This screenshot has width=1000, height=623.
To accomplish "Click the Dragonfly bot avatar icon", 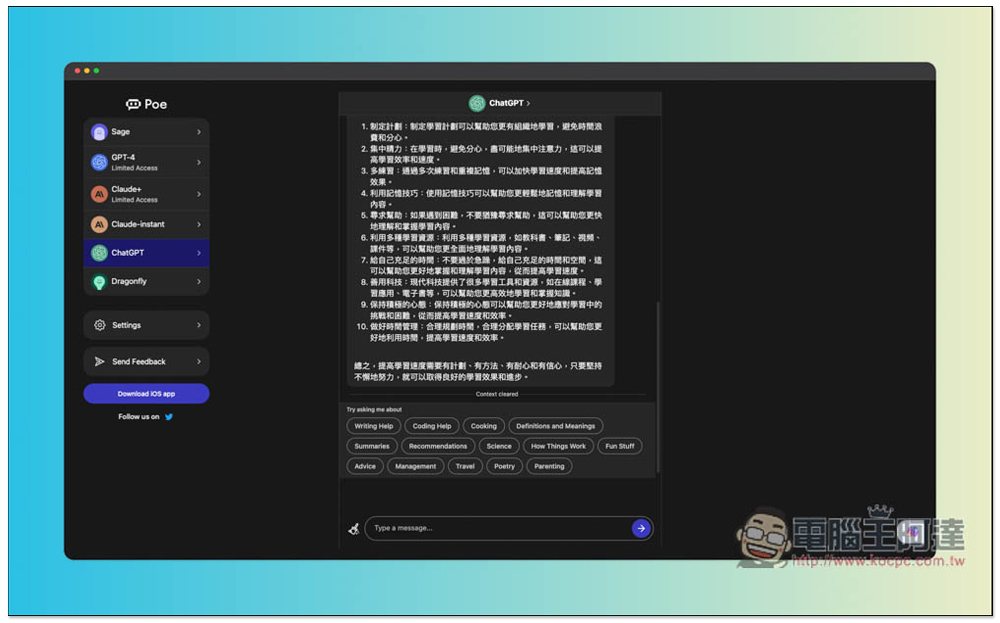I will tap(99, 282).
